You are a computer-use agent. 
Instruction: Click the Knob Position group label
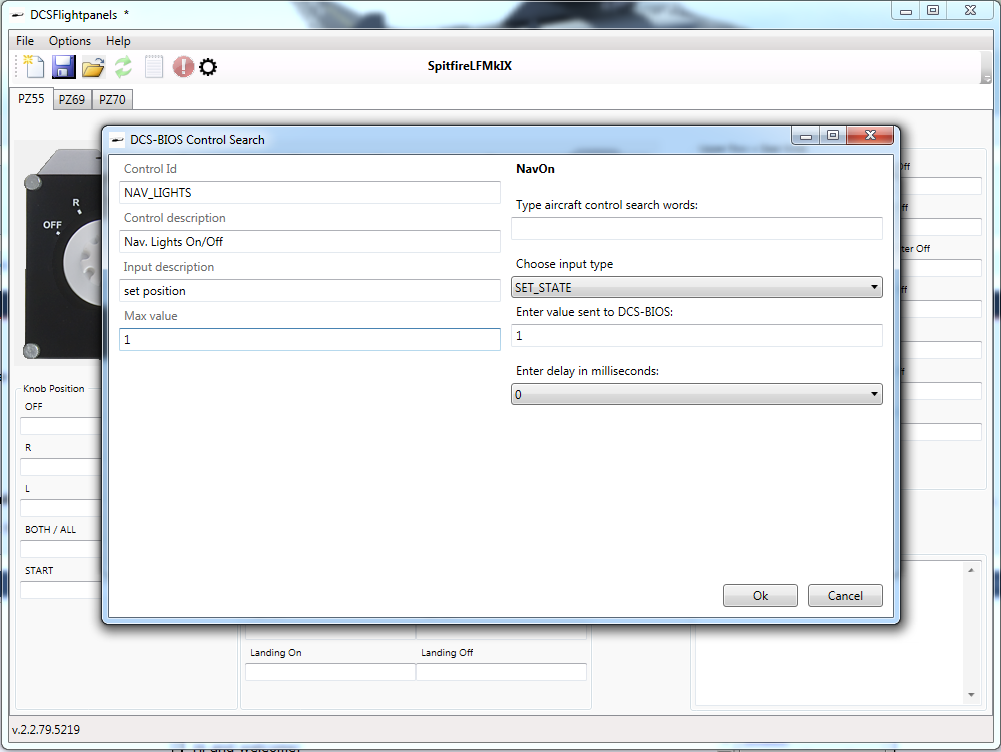[54, 389]
